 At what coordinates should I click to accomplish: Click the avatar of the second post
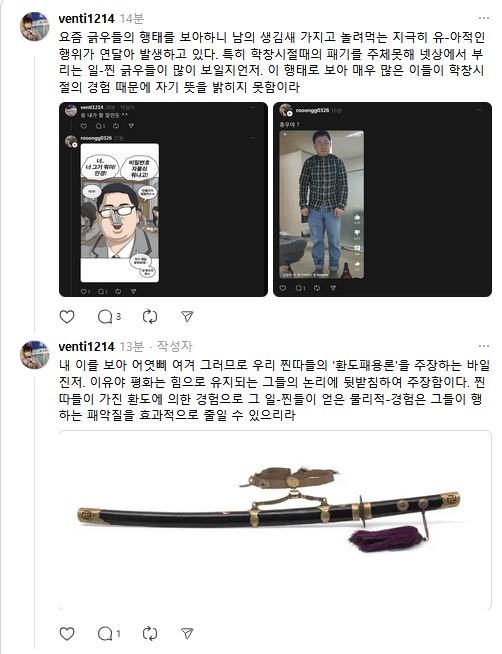(35, 355)
